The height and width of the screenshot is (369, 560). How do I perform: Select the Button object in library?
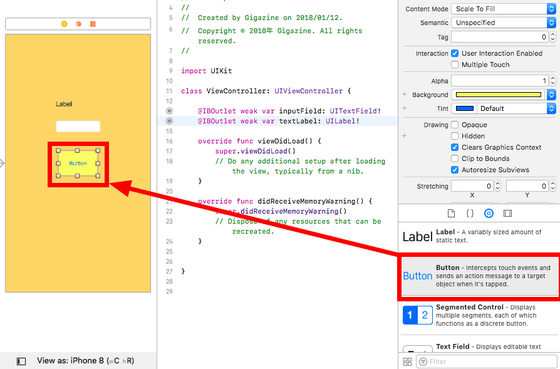pyautogui.click(x=479, y=276)
